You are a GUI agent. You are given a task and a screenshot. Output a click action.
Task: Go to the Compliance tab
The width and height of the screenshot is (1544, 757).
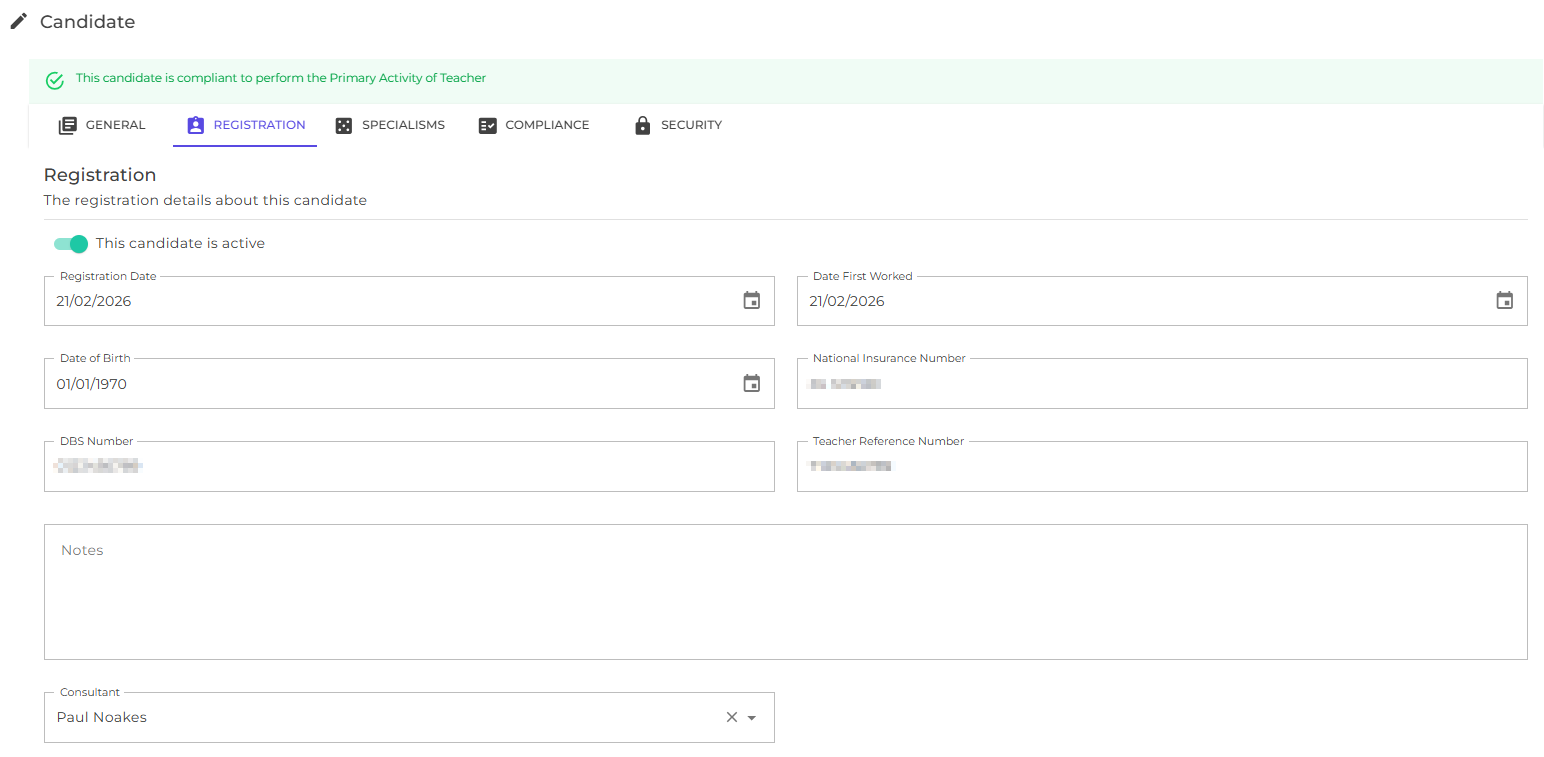coord(534,125)
